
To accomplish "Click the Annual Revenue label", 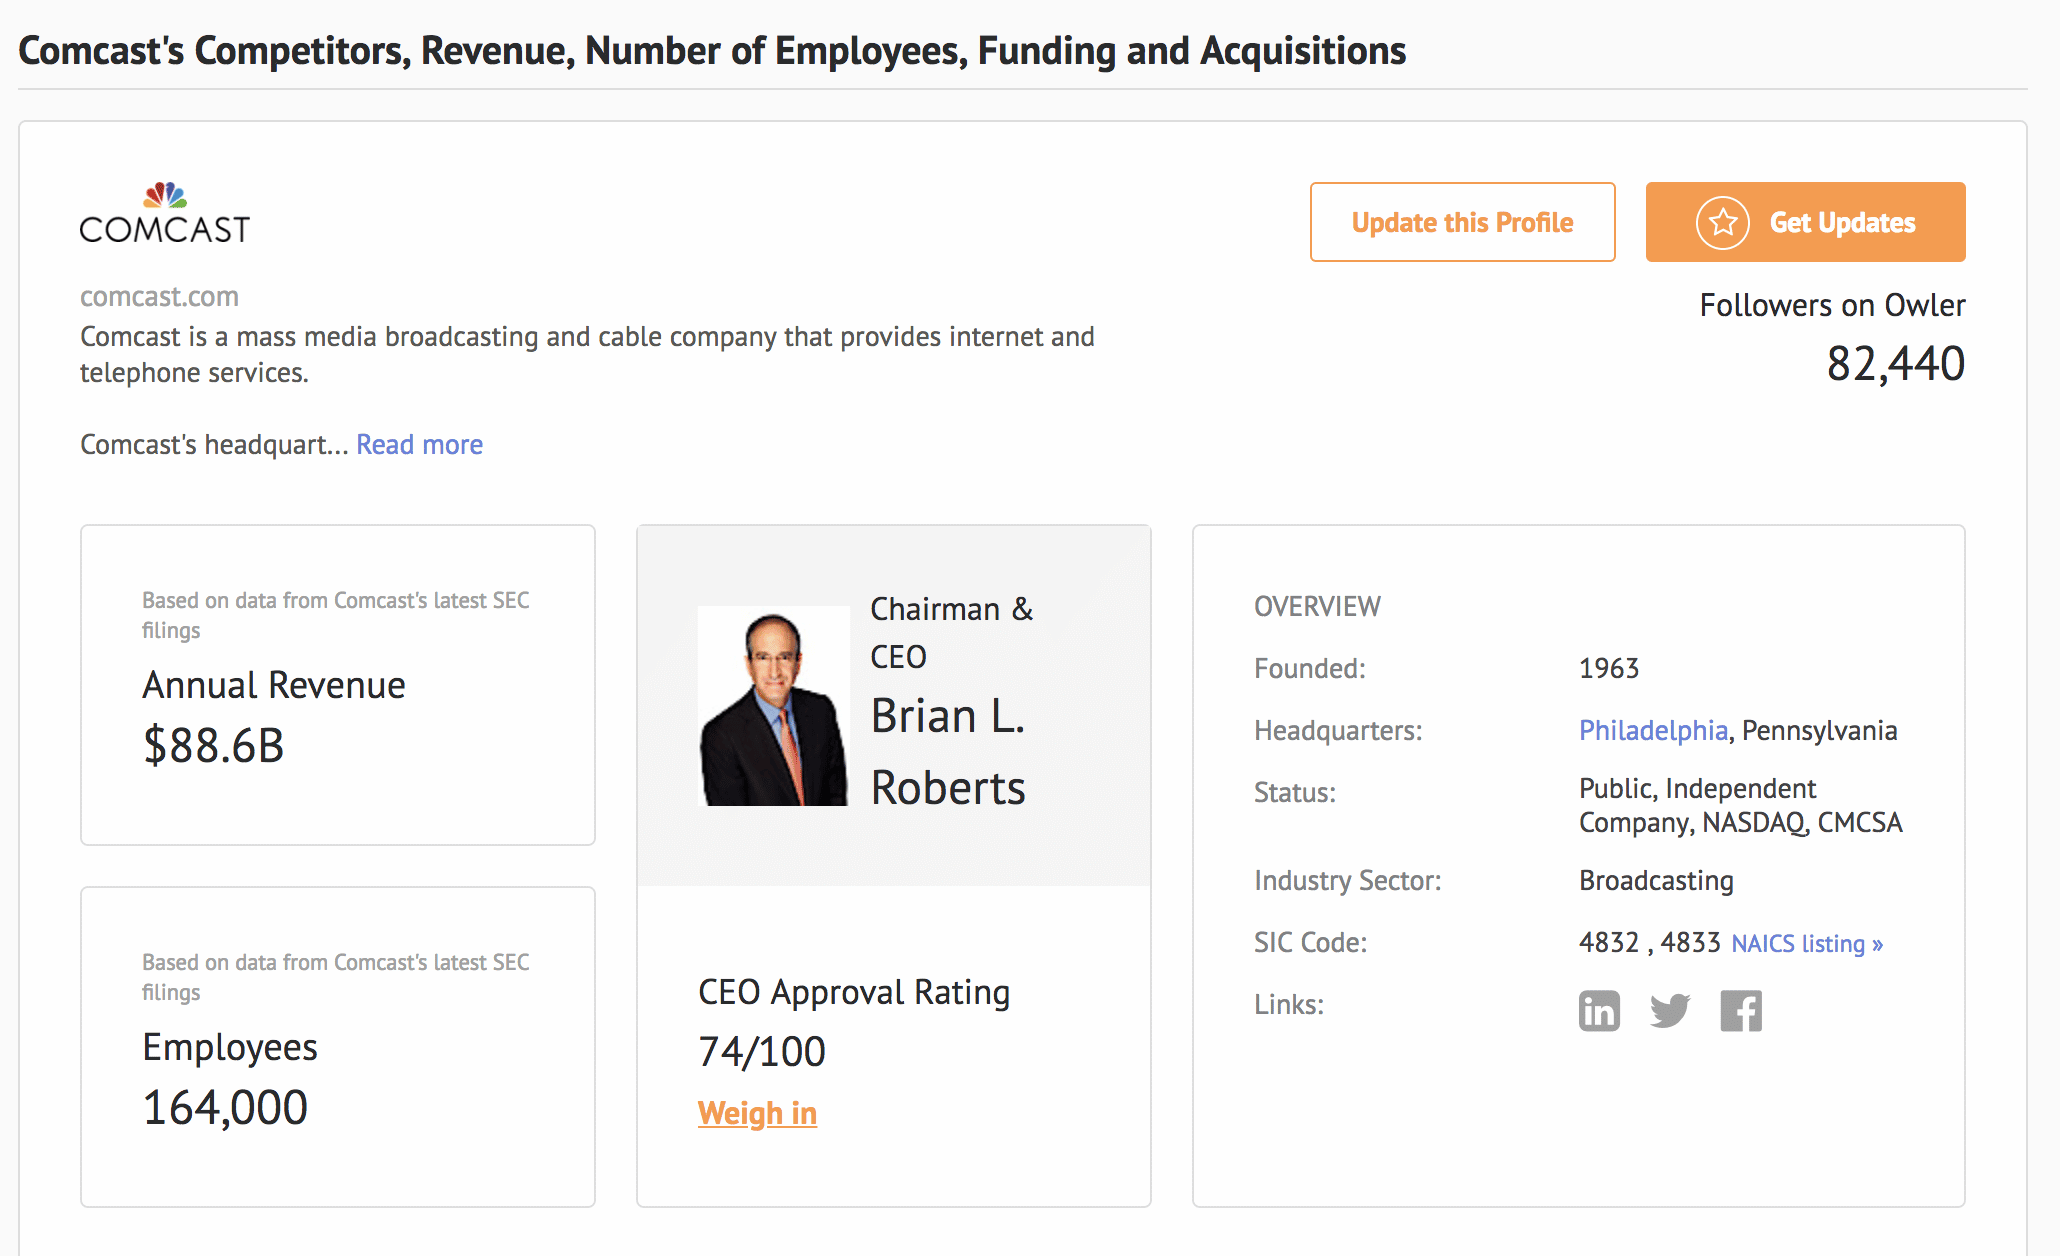I will click(x=274, y=685).
